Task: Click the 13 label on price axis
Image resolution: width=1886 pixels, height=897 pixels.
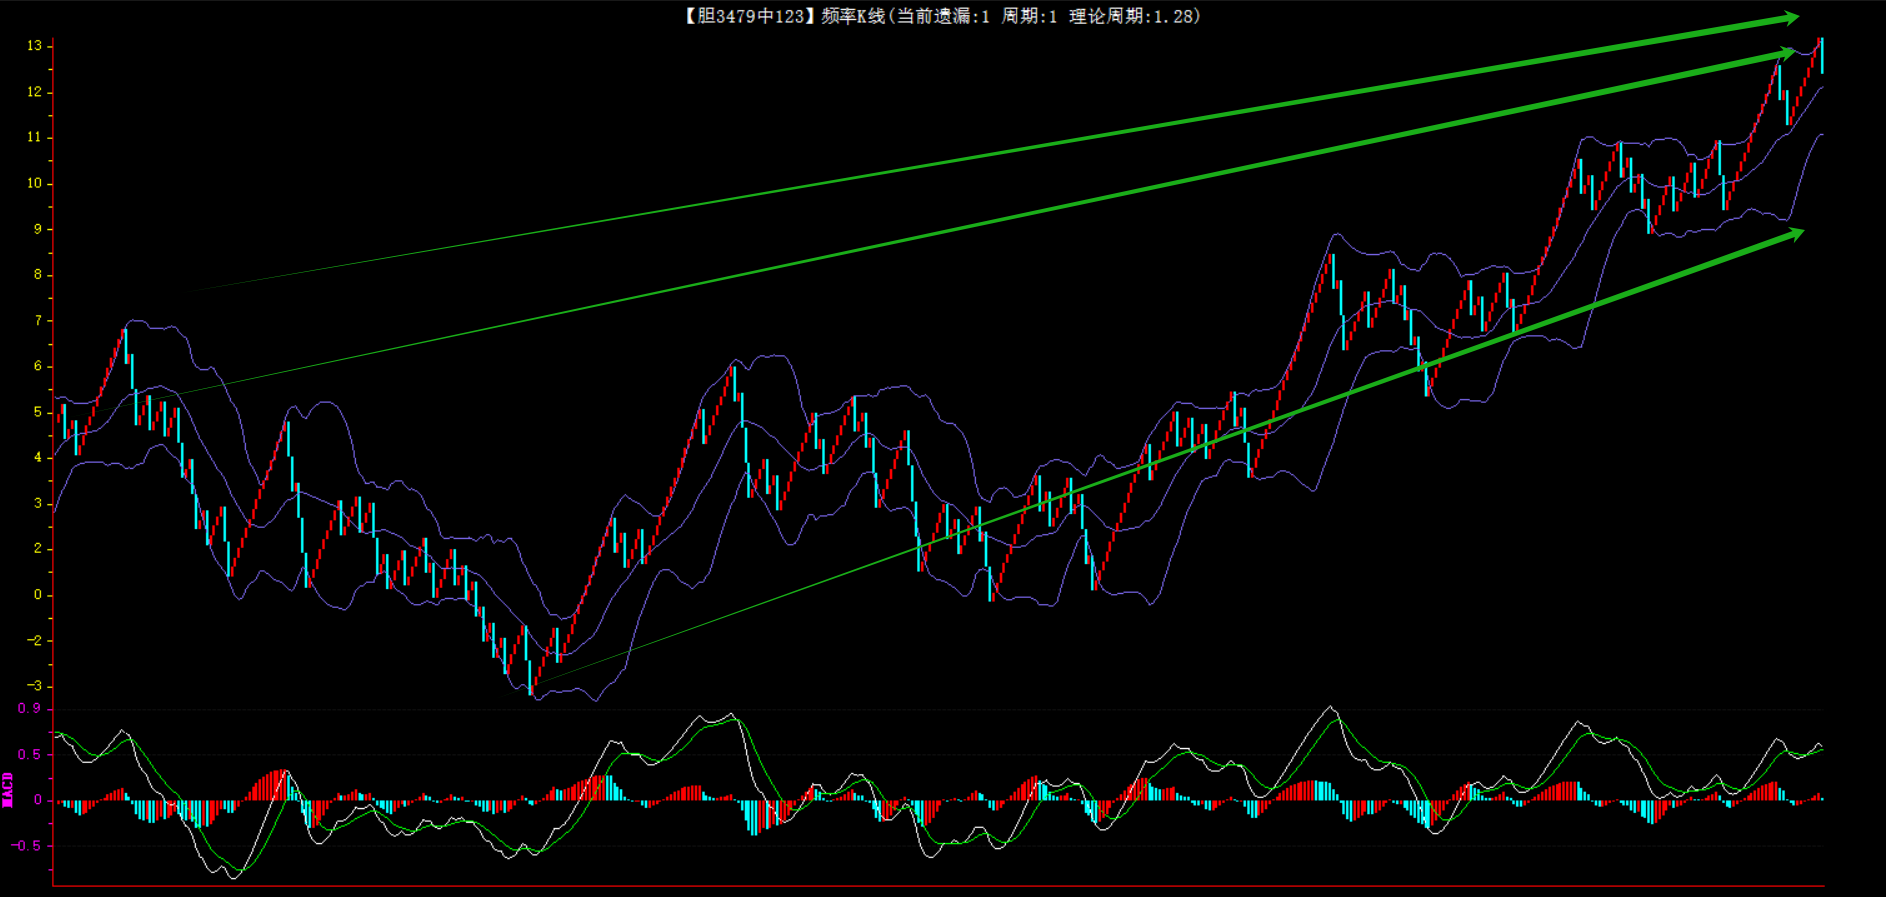Action: (35, 46)
